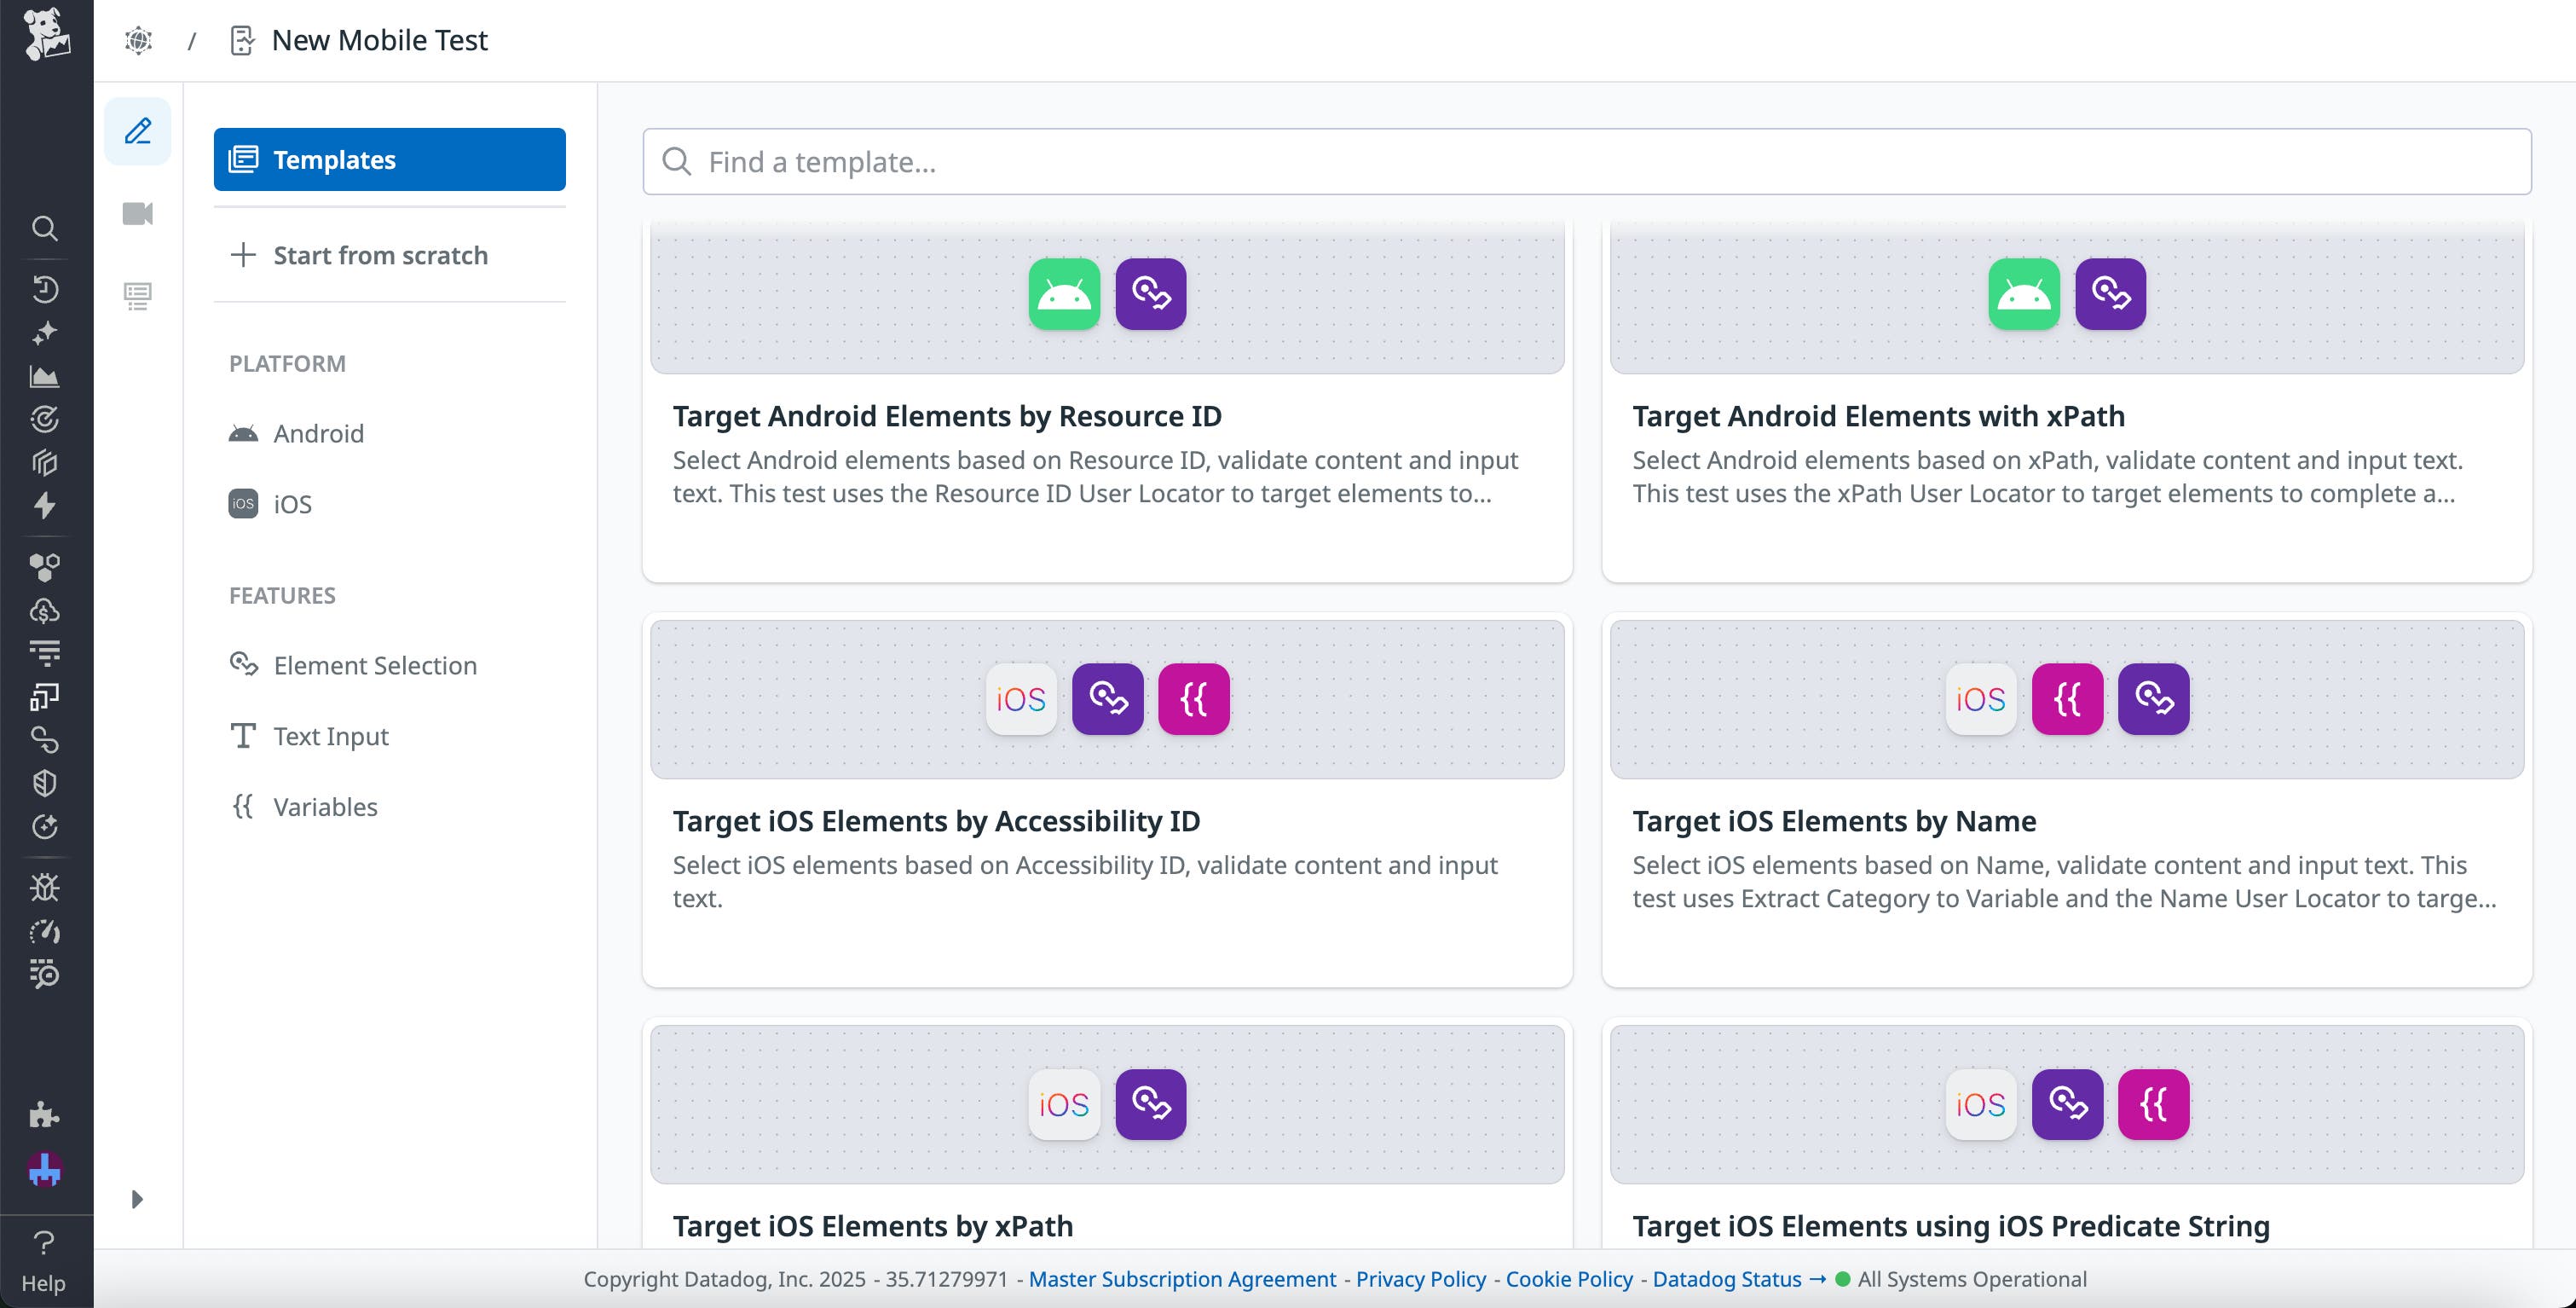Open the recording camera icon in test sidebar

(x=138, y=213)
